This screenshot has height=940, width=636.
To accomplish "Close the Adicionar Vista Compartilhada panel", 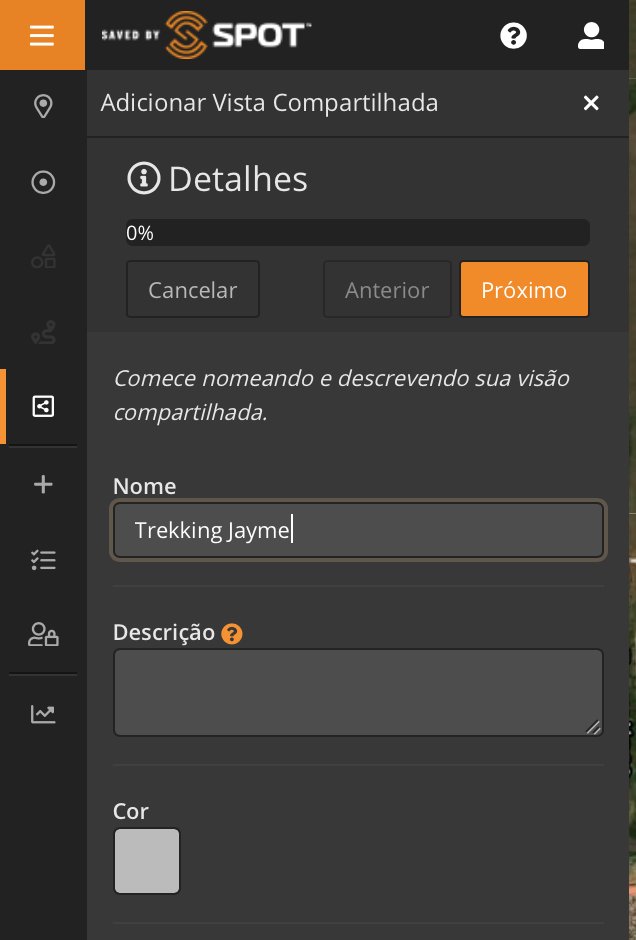I will pyautogui.click(x=591, y=103).
